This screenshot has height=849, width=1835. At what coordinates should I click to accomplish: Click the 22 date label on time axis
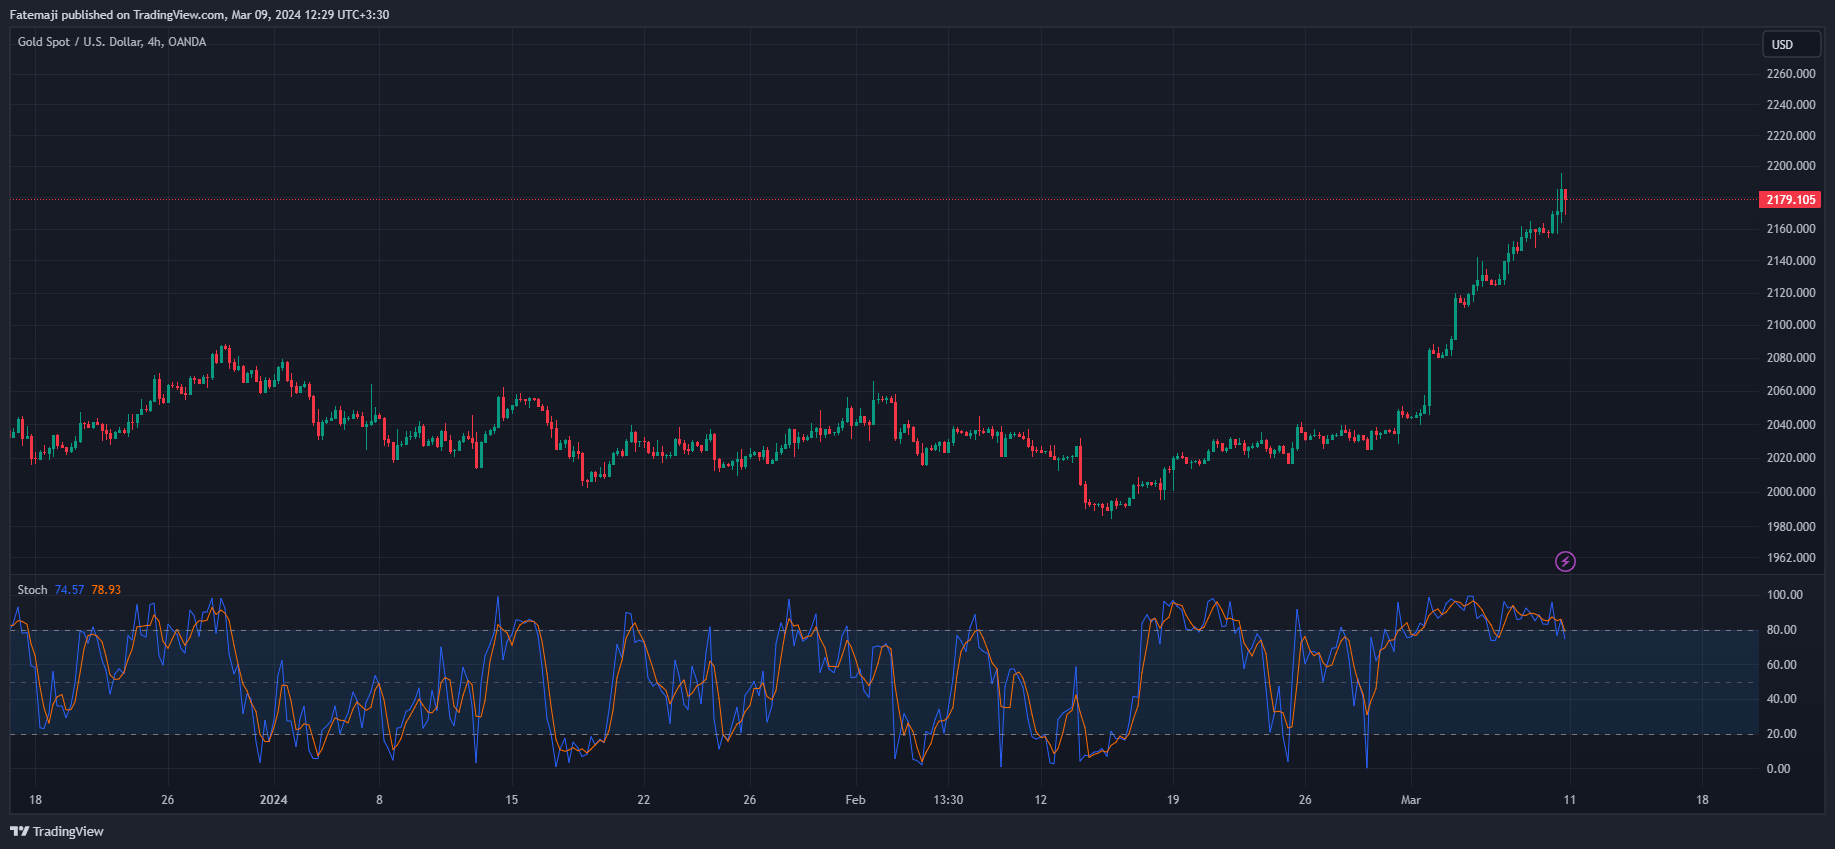click(644, 800)
